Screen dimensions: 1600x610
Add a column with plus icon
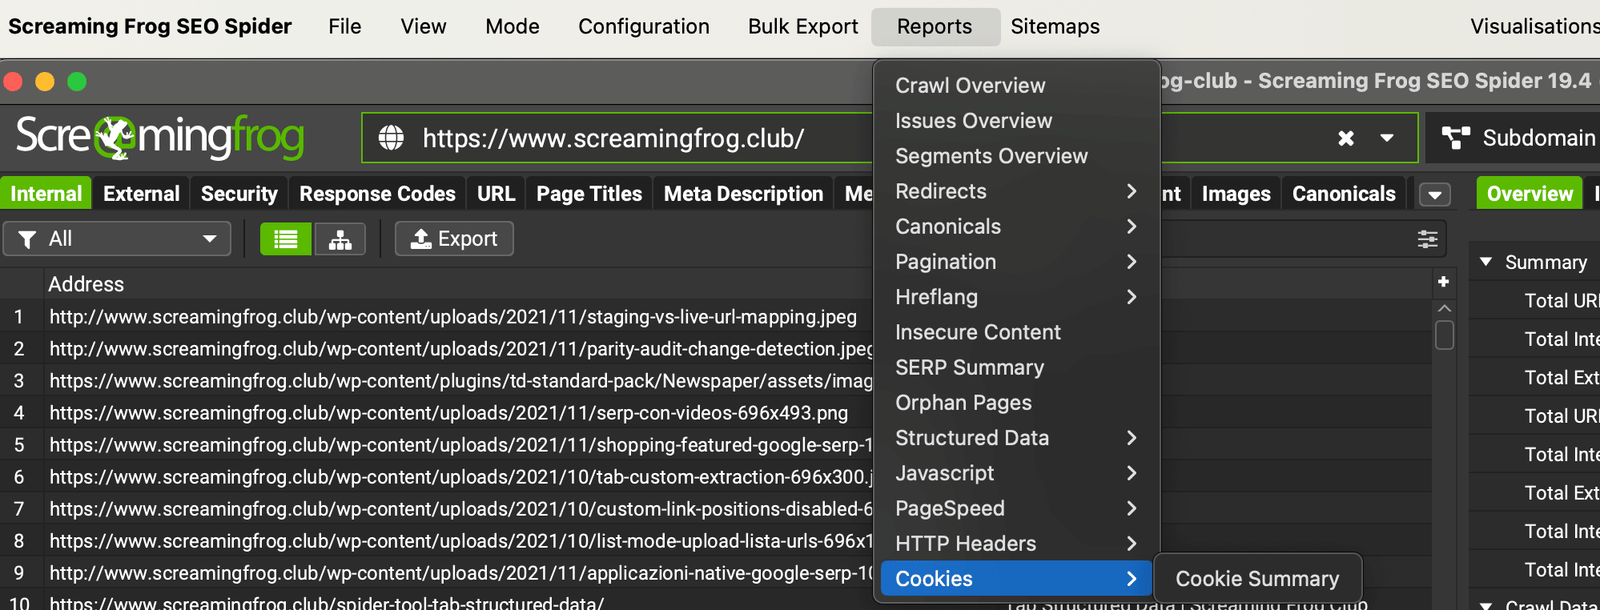tap(1443, 282)
